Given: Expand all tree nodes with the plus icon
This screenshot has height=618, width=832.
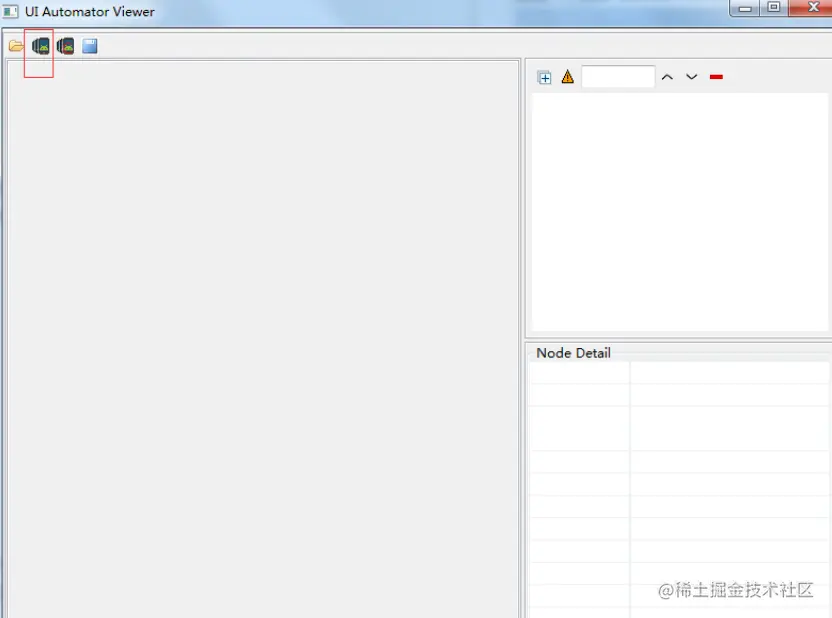Looking at the screenshot, I should tap(544, 77).
